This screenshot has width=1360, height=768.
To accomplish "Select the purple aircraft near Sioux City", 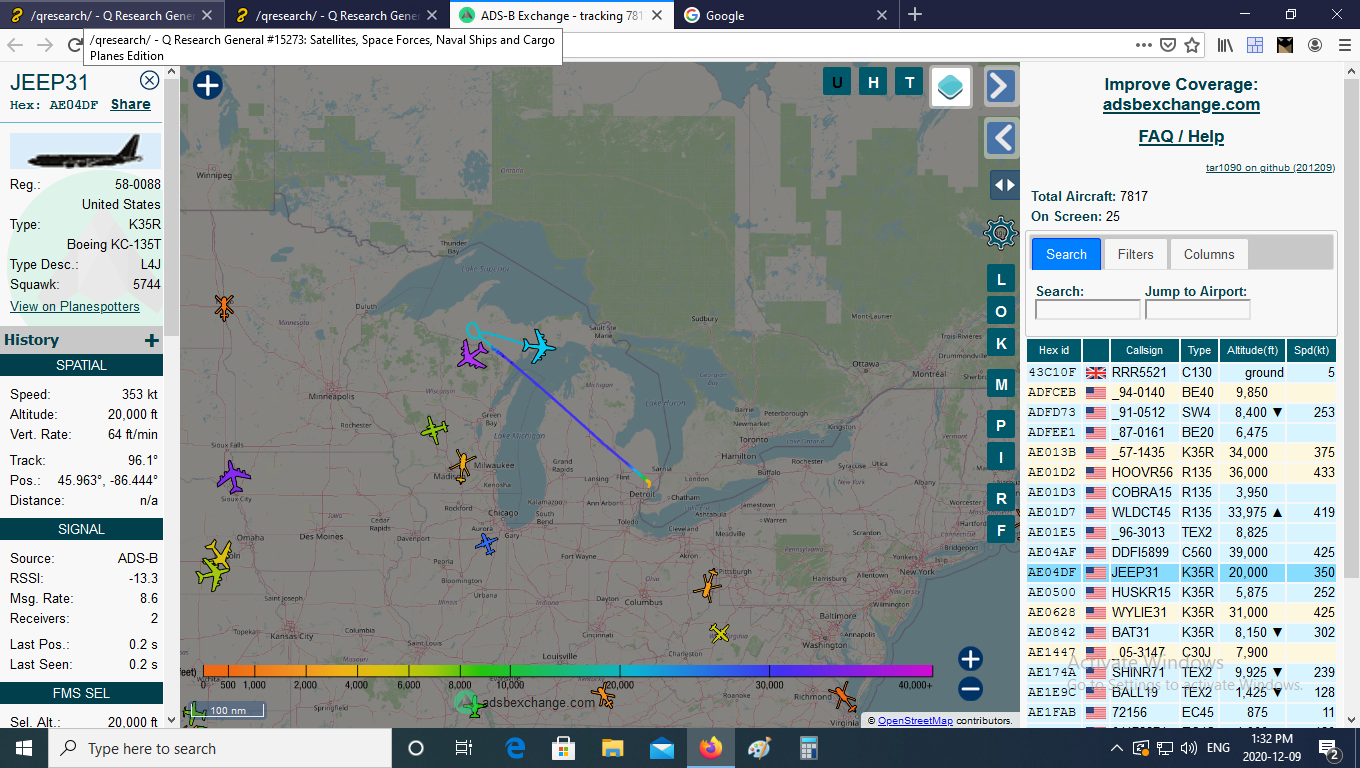I will pos(233,477).
